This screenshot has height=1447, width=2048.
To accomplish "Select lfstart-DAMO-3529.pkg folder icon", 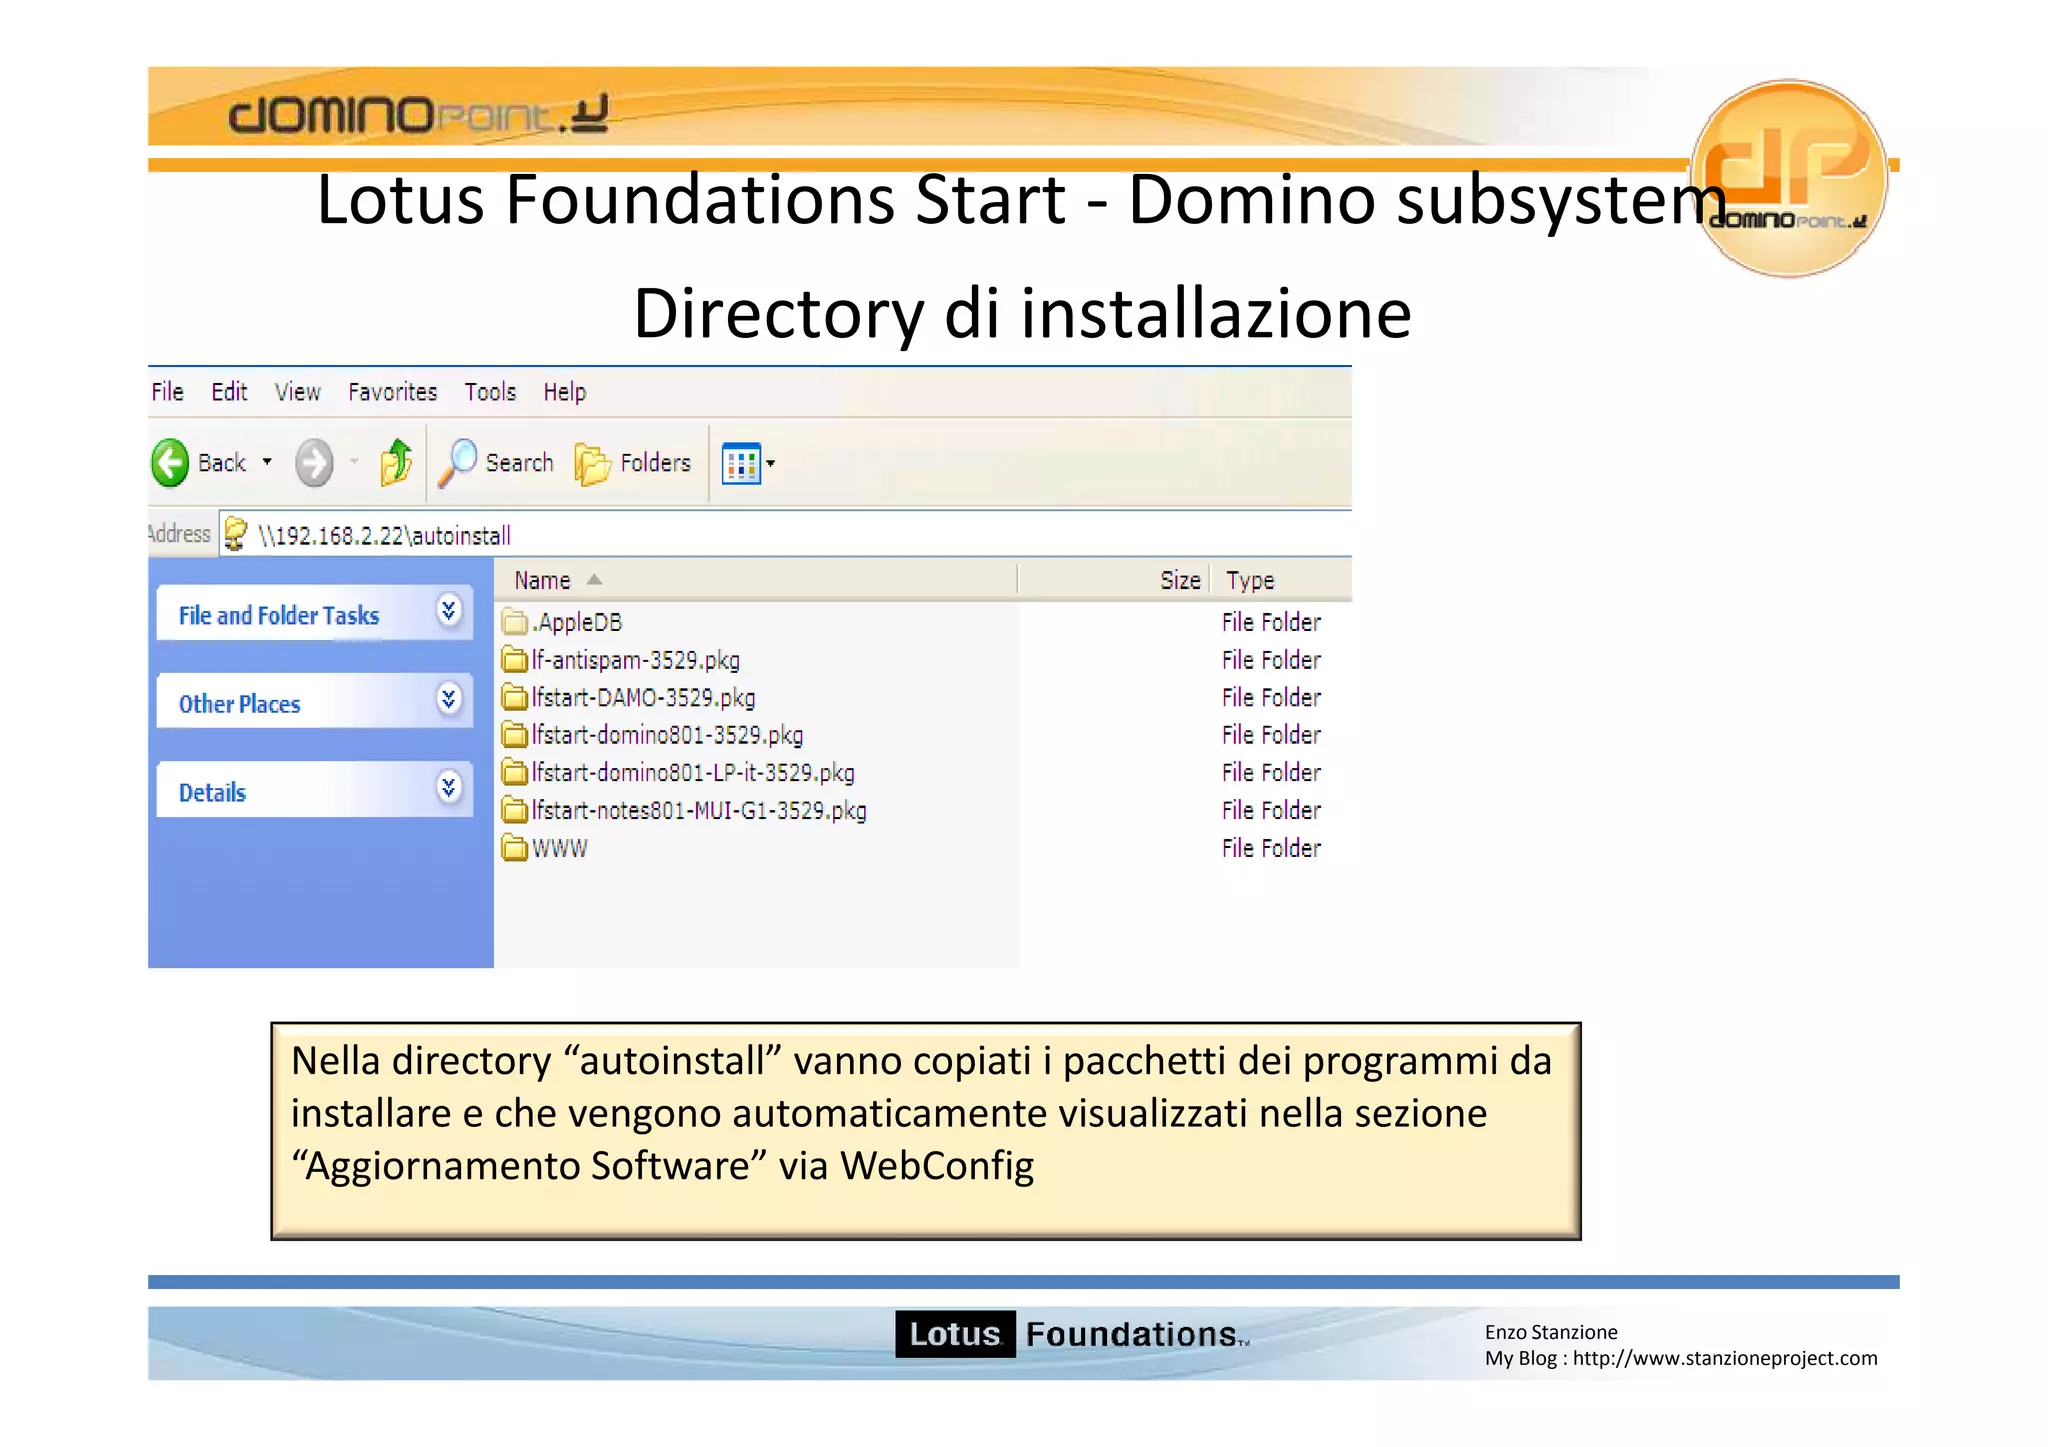I will click(x=514, y=697).
